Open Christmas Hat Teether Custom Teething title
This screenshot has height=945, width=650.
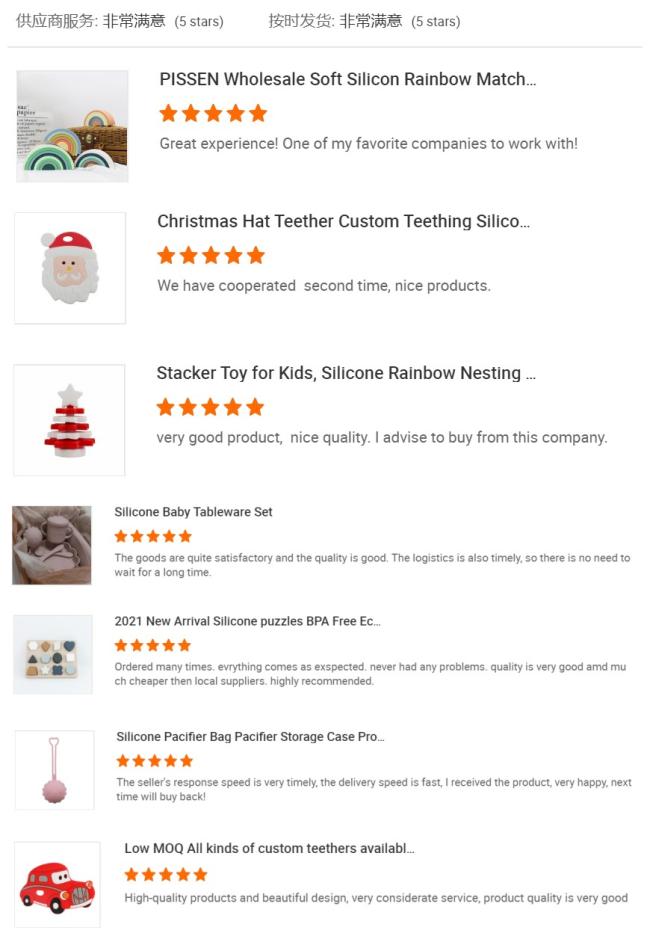pyautogui.click(x=343, y=221)
